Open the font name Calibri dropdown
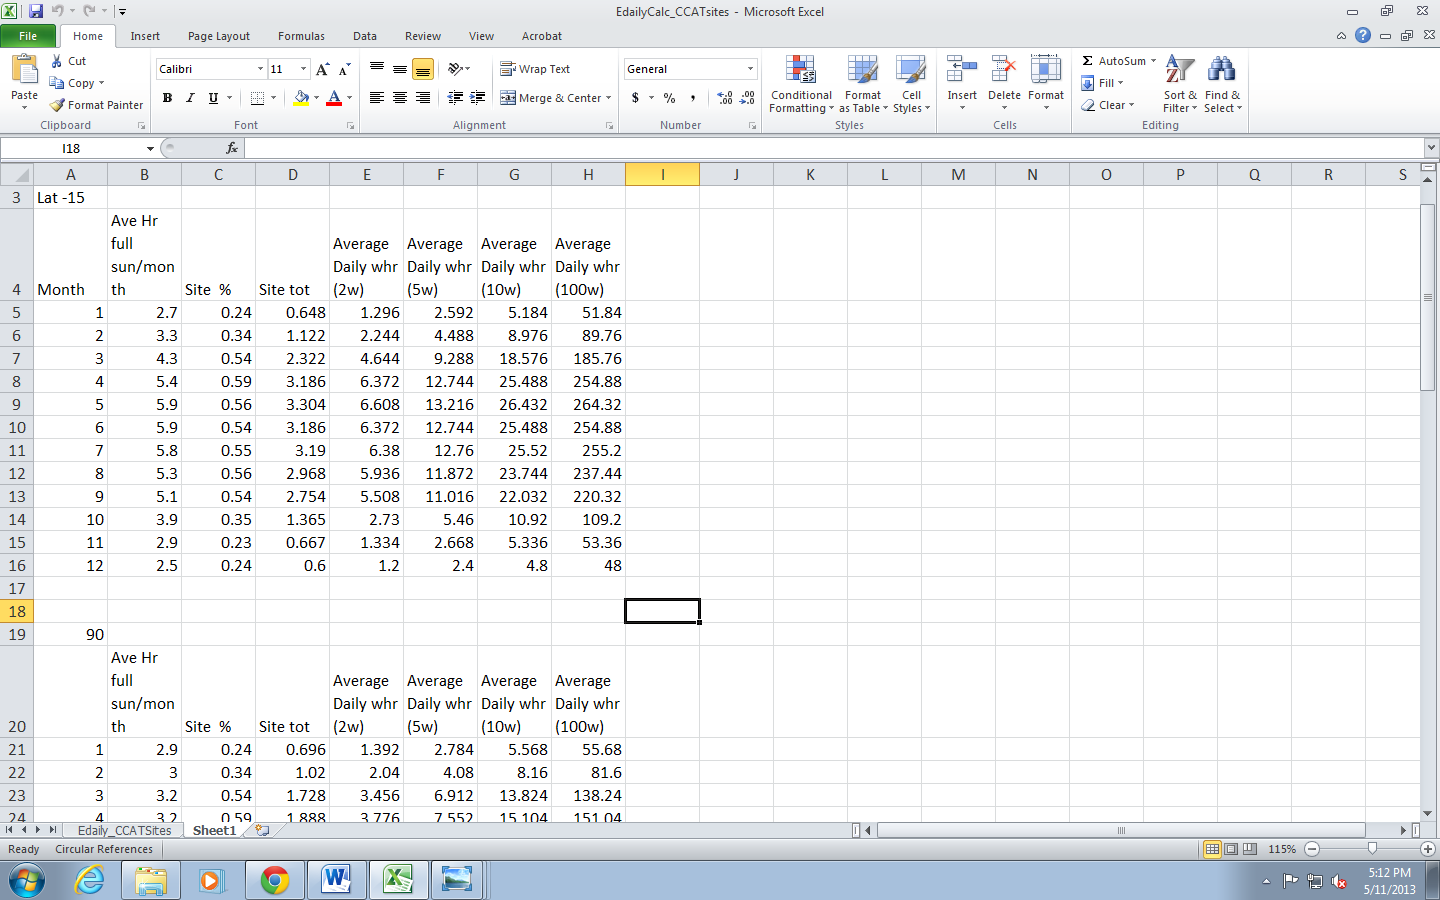The width and height of the screenshot is (1440, 900). (260, 69)
